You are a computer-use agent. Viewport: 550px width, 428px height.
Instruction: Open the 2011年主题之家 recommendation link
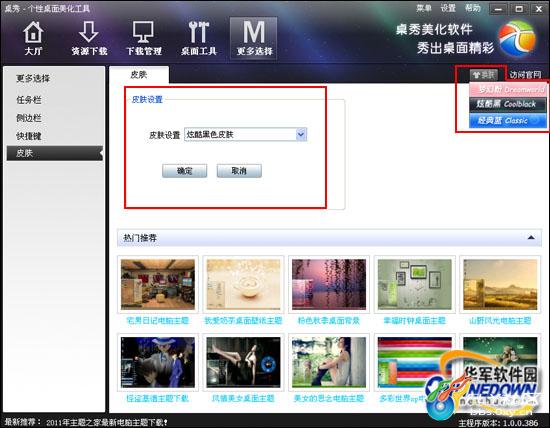(107, 422)
